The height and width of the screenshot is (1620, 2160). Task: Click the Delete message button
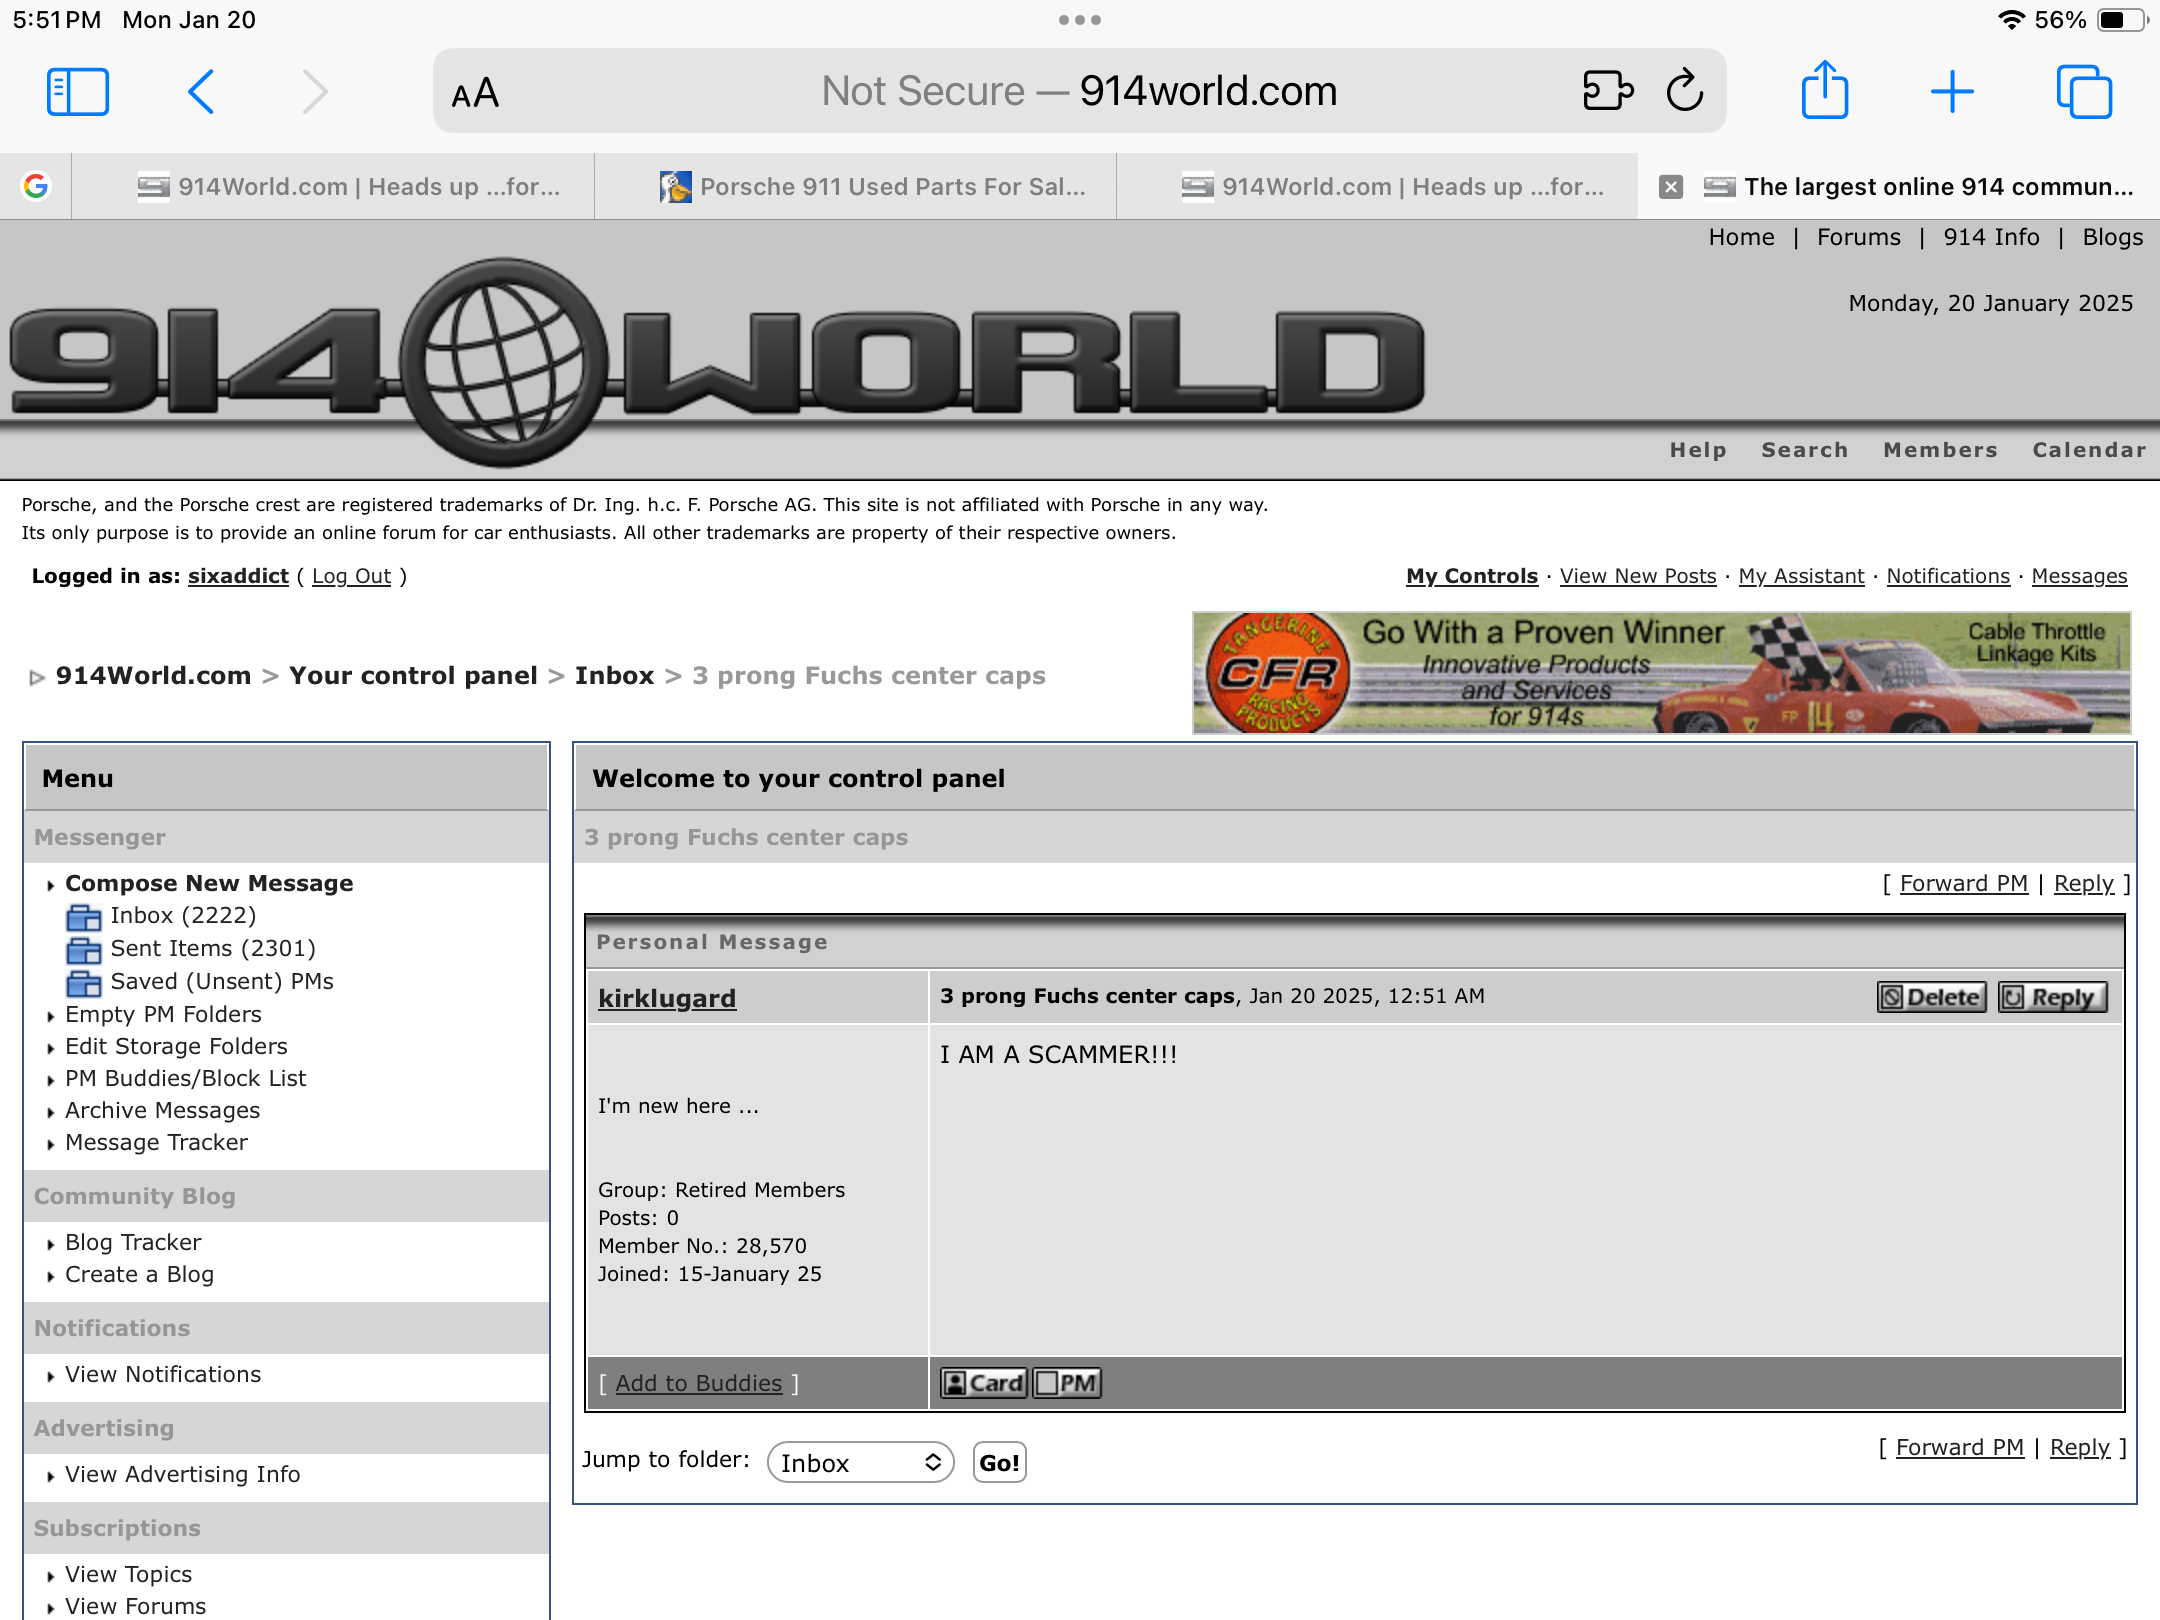point(1931,997)
